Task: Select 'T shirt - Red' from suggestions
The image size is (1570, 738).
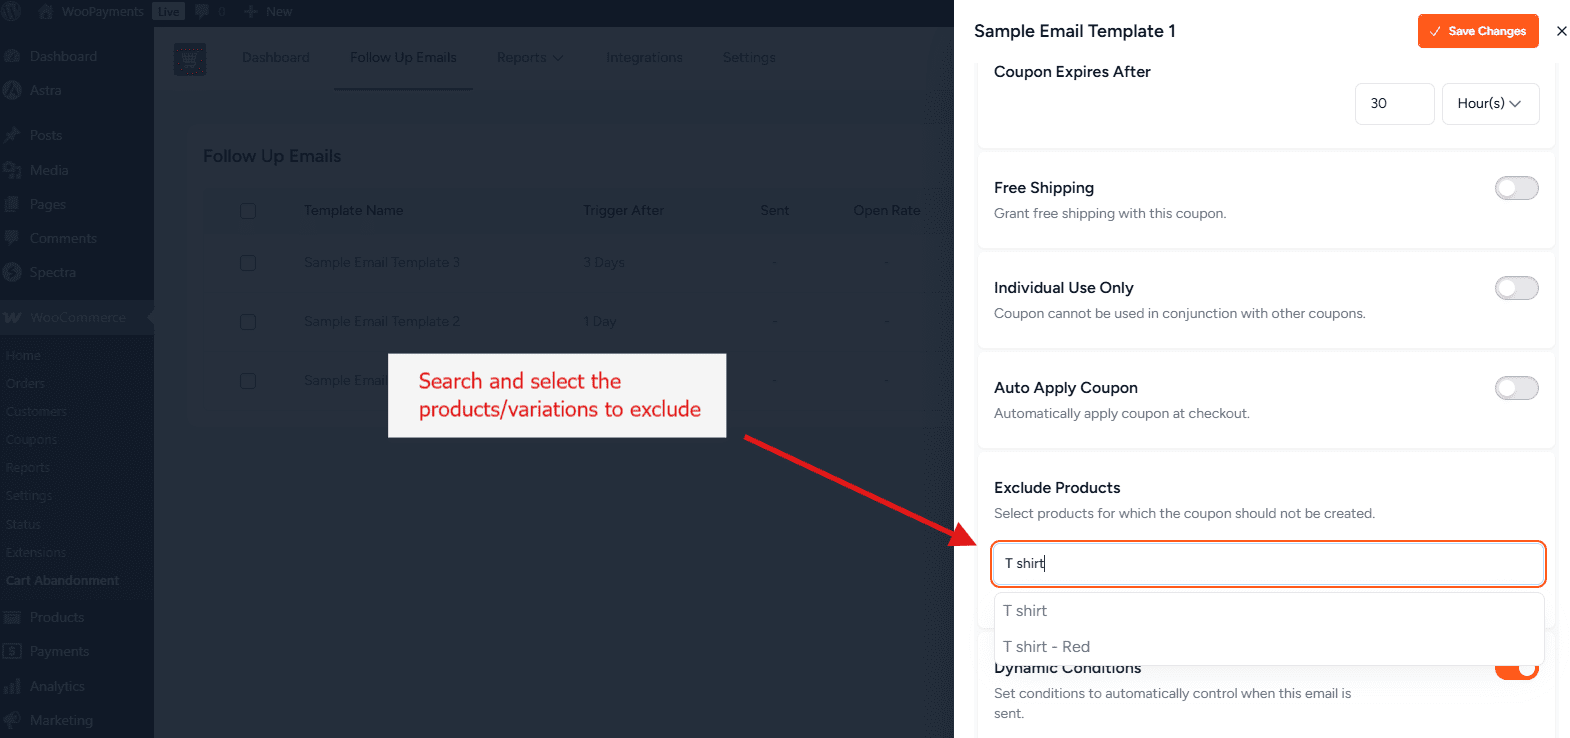Action: (1047, 647)
